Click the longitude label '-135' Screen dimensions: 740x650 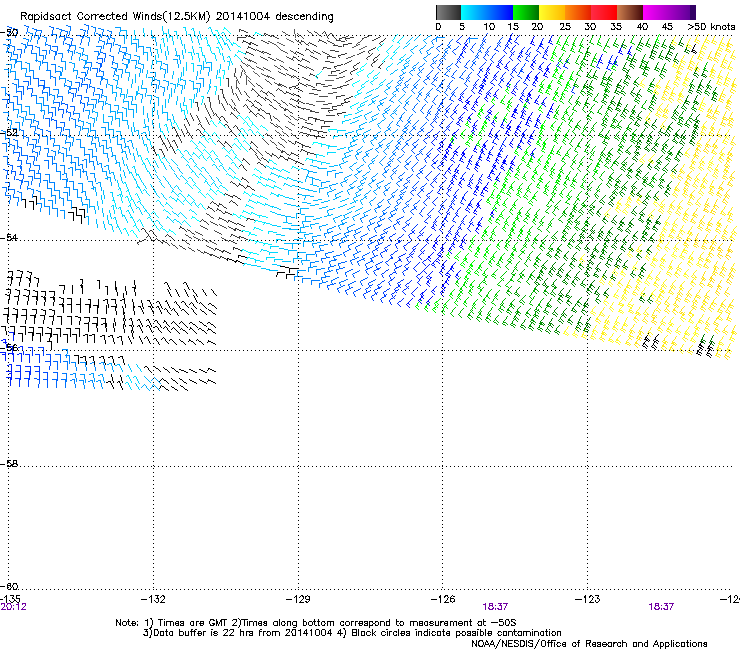(12, 599)
